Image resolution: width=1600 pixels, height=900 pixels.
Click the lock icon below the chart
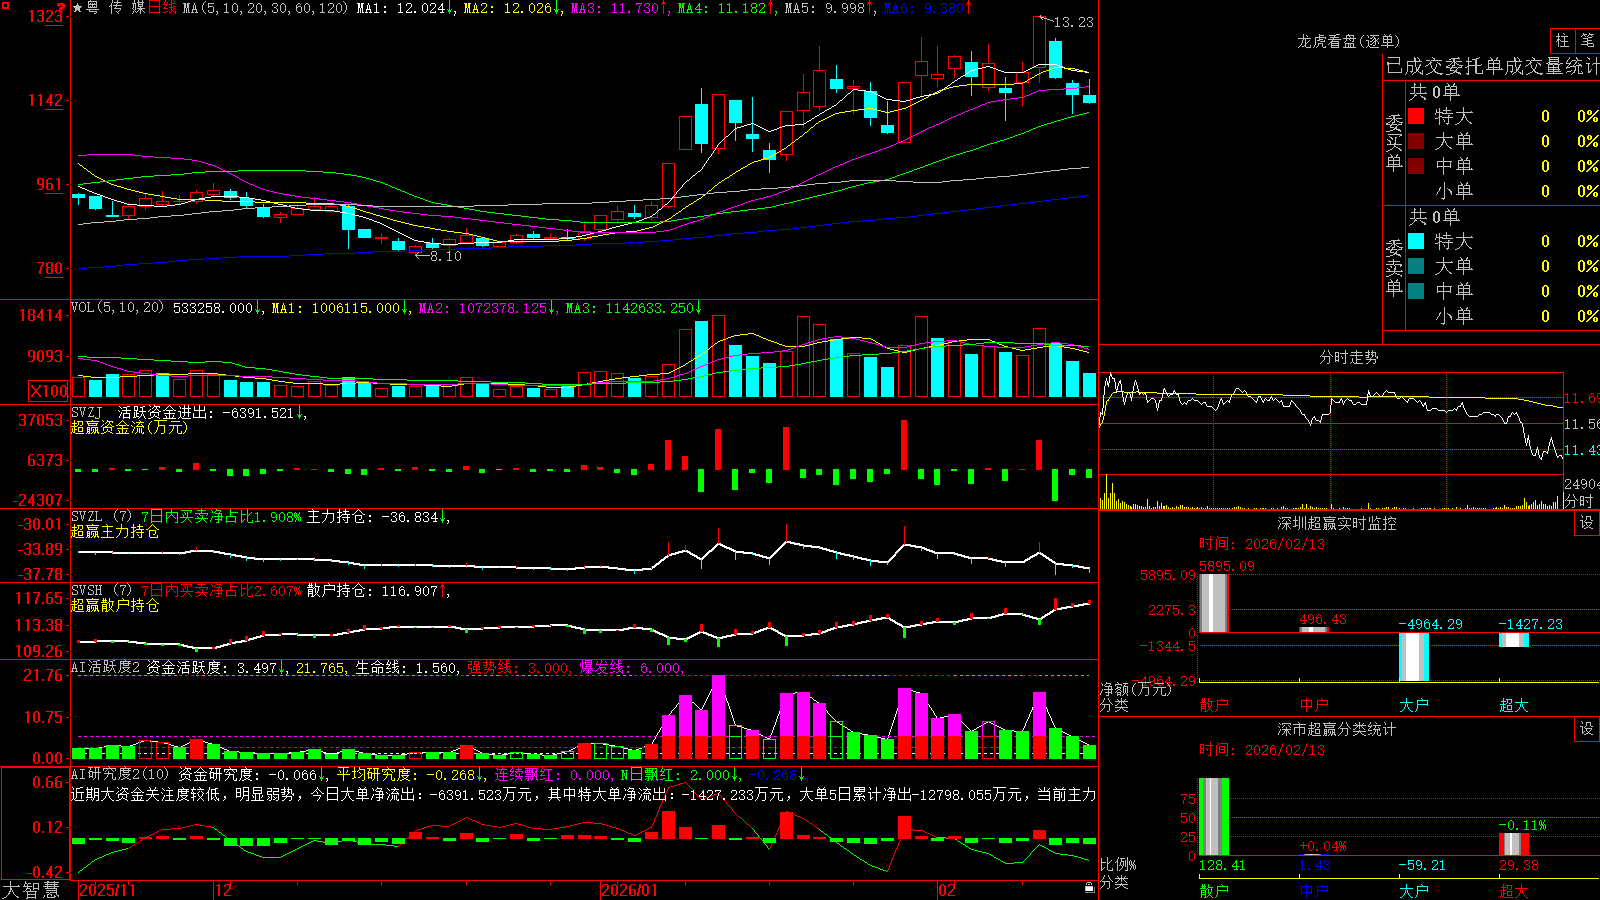coord(1089,888)
